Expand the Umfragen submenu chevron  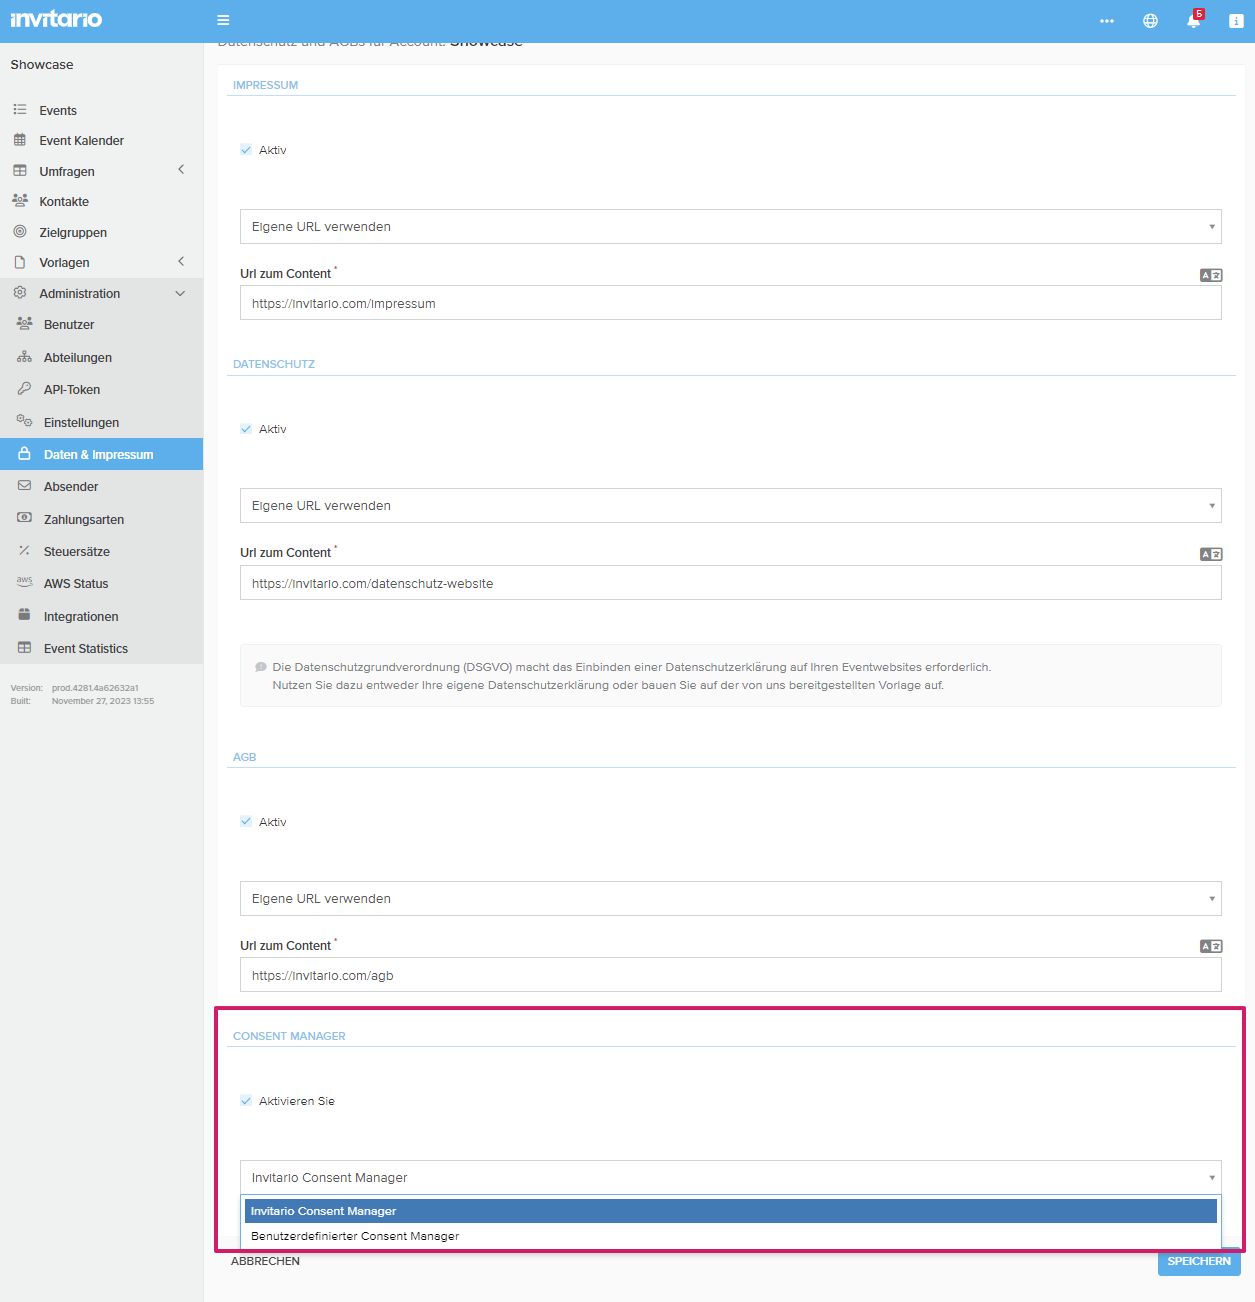(x=181, y=170)
